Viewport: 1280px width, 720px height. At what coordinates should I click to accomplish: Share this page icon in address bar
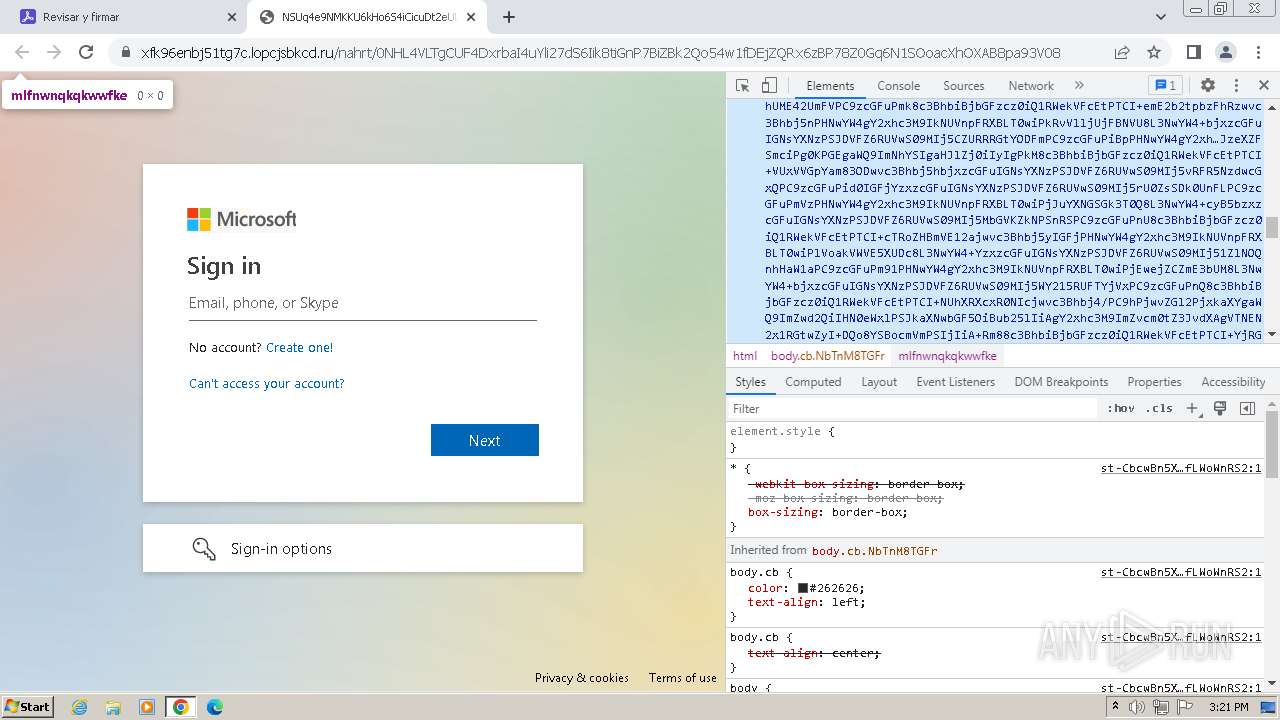(x=1122, y=52)
